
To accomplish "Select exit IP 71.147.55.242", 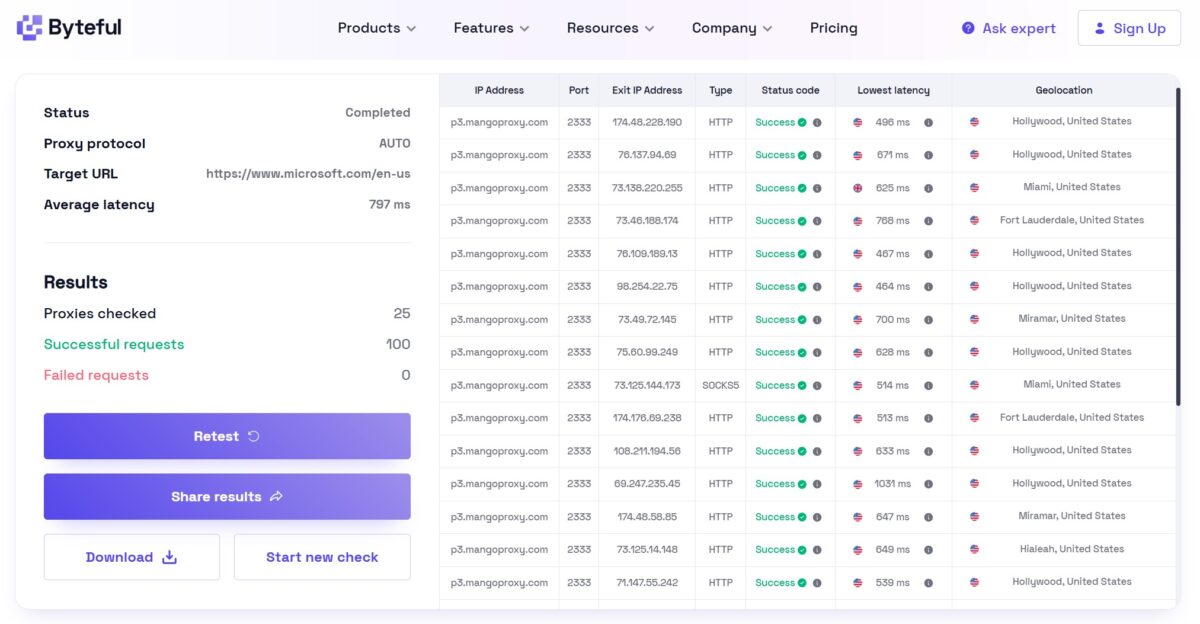I will 647,582.
